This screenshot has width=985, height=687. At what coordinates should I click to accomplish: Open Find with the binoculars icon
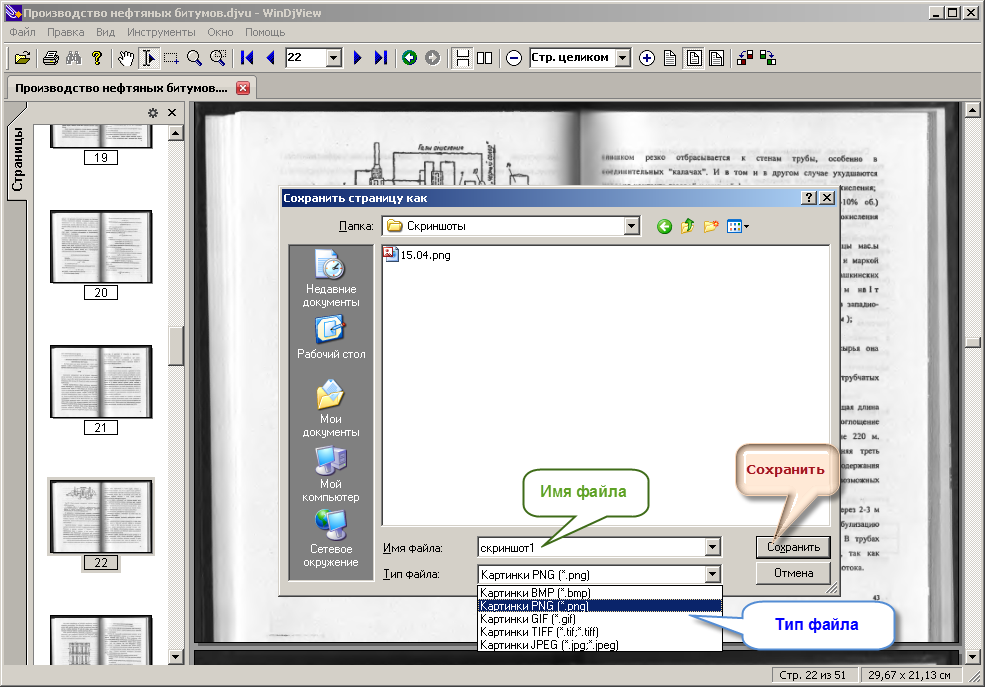pos(73,58)
